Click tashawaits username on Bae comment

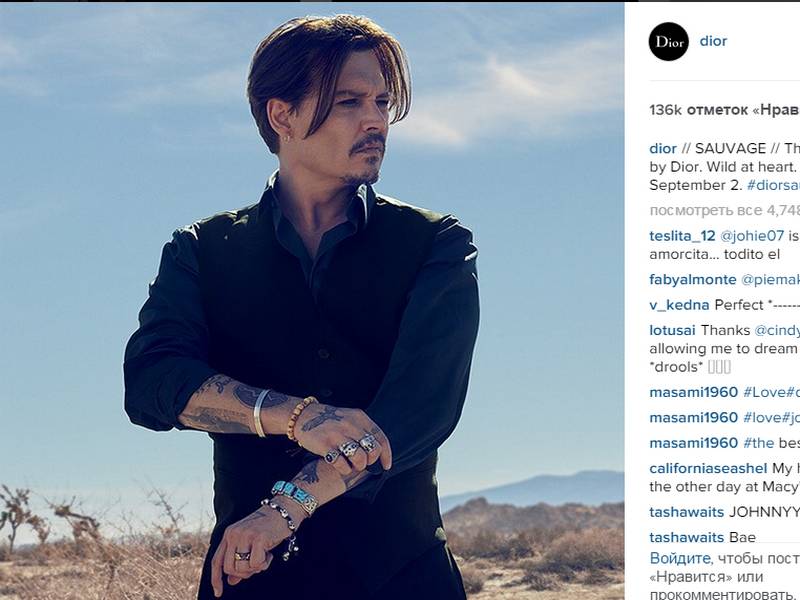tap(687, 537)
